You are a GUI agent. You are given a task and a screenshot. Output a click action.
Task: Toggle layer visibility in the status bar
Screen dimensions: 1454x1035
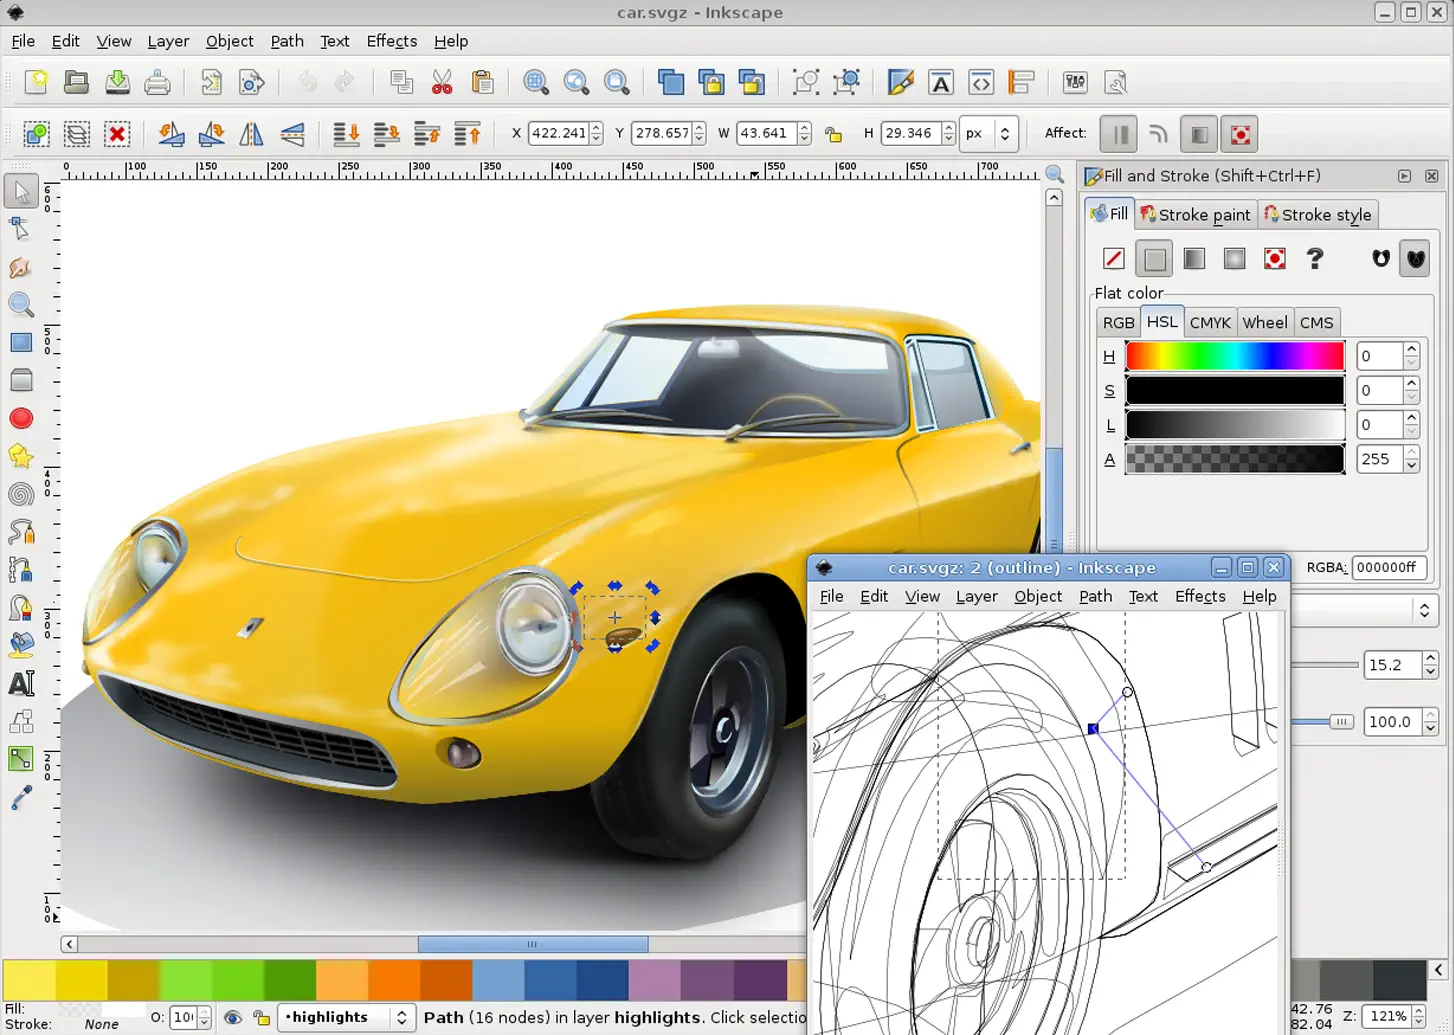[233, 1018]
